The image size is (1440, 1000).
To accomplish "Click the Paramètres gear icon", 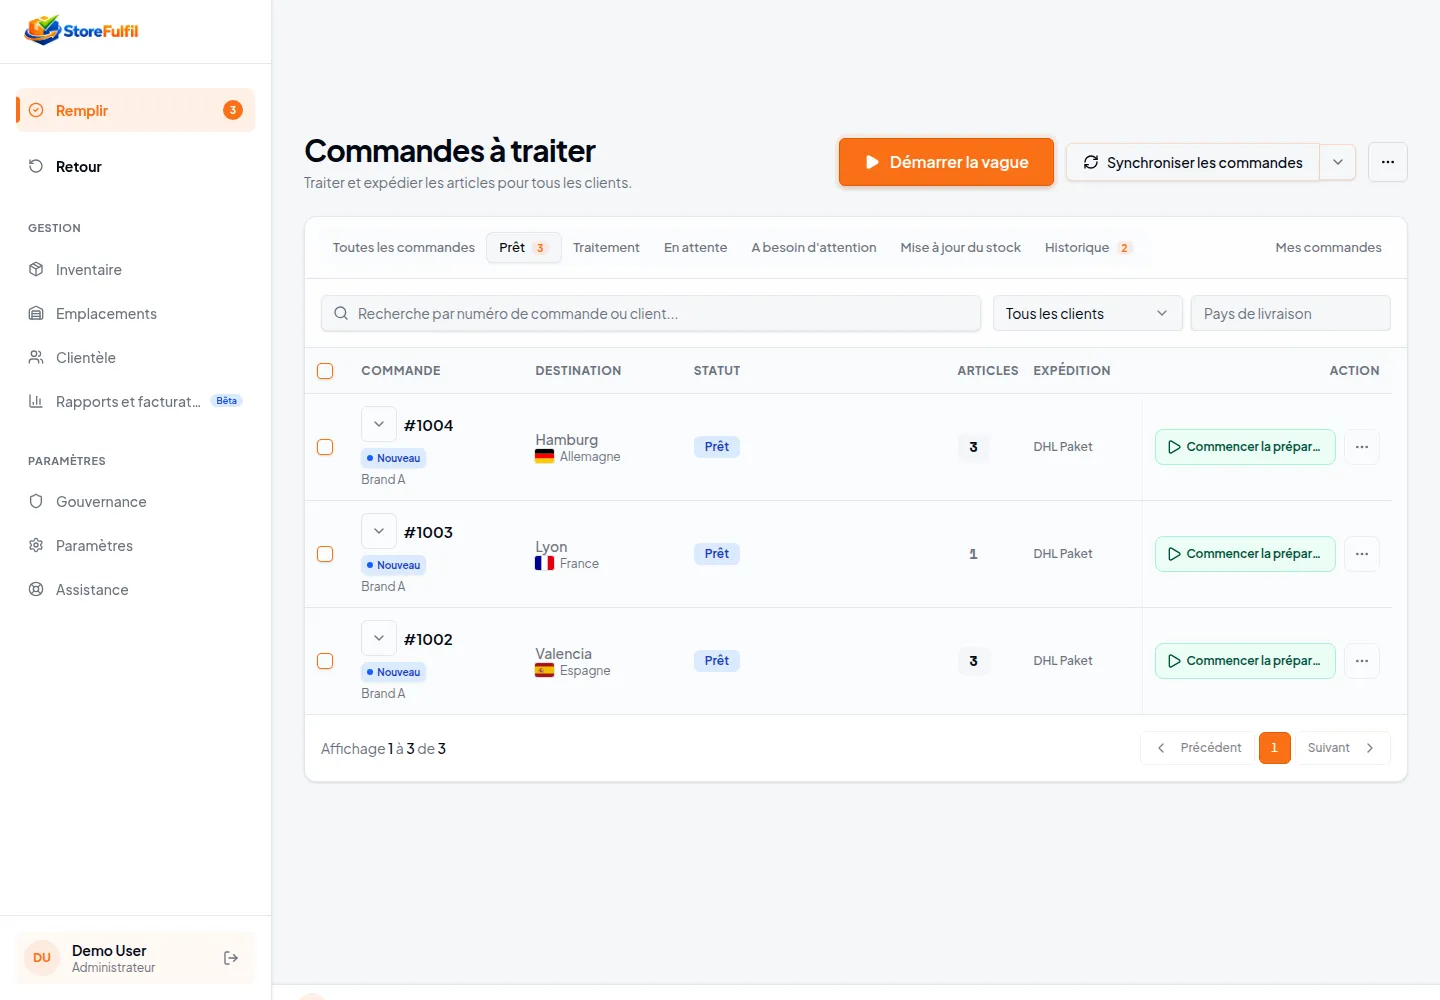I will tap(36, 545).
